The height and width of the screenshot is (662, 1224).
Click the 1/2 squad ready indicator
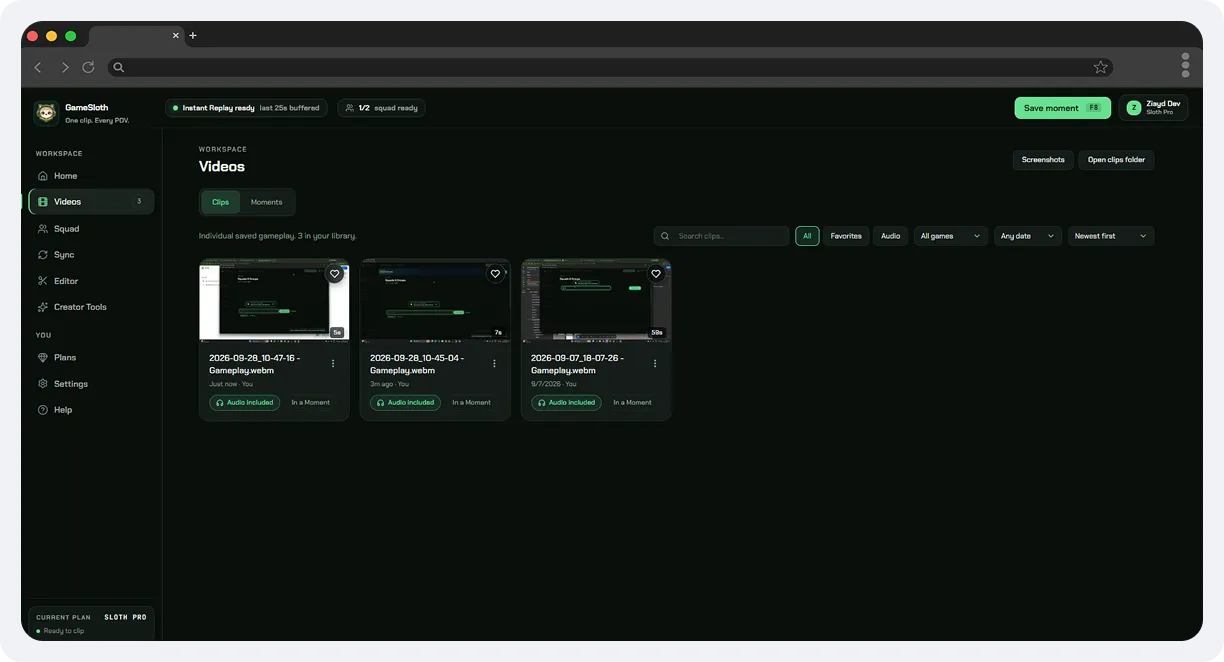[381, 108]
